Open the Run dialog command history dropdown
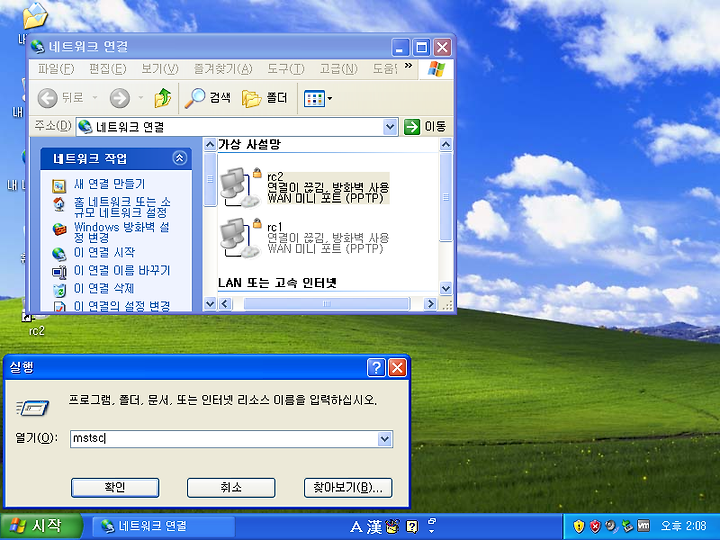 click(x=385, y=439)
